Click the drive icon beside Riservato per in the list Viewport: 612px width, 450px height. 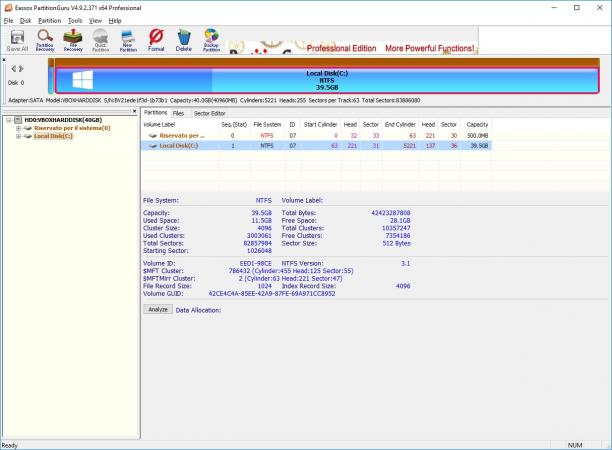point(153,135)
